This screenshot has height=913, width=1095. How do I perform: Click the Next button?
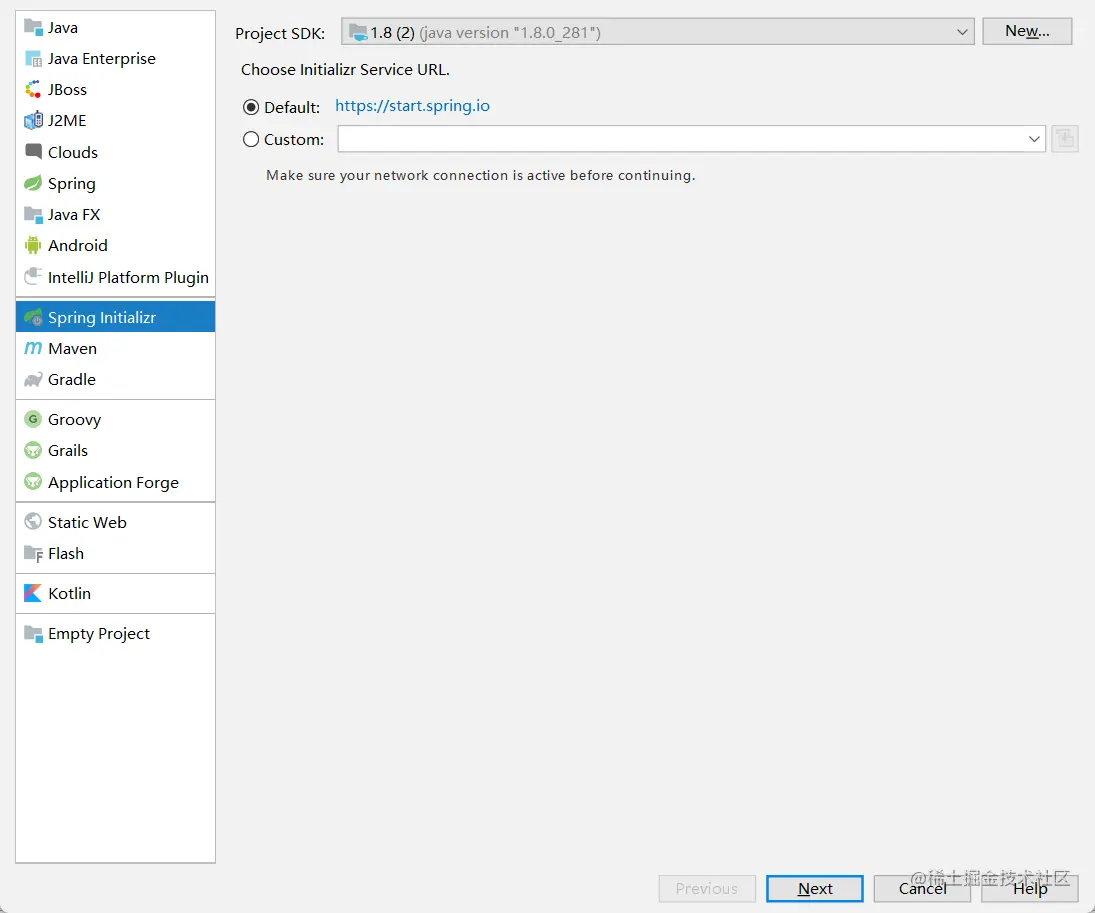(814, 889)
